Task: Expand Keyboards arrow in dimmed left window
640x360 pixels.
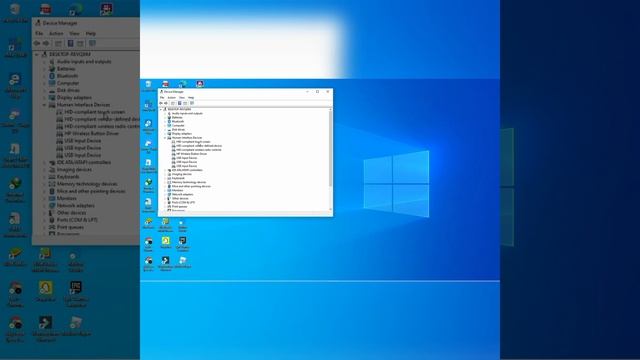Action: pos(44,177)
